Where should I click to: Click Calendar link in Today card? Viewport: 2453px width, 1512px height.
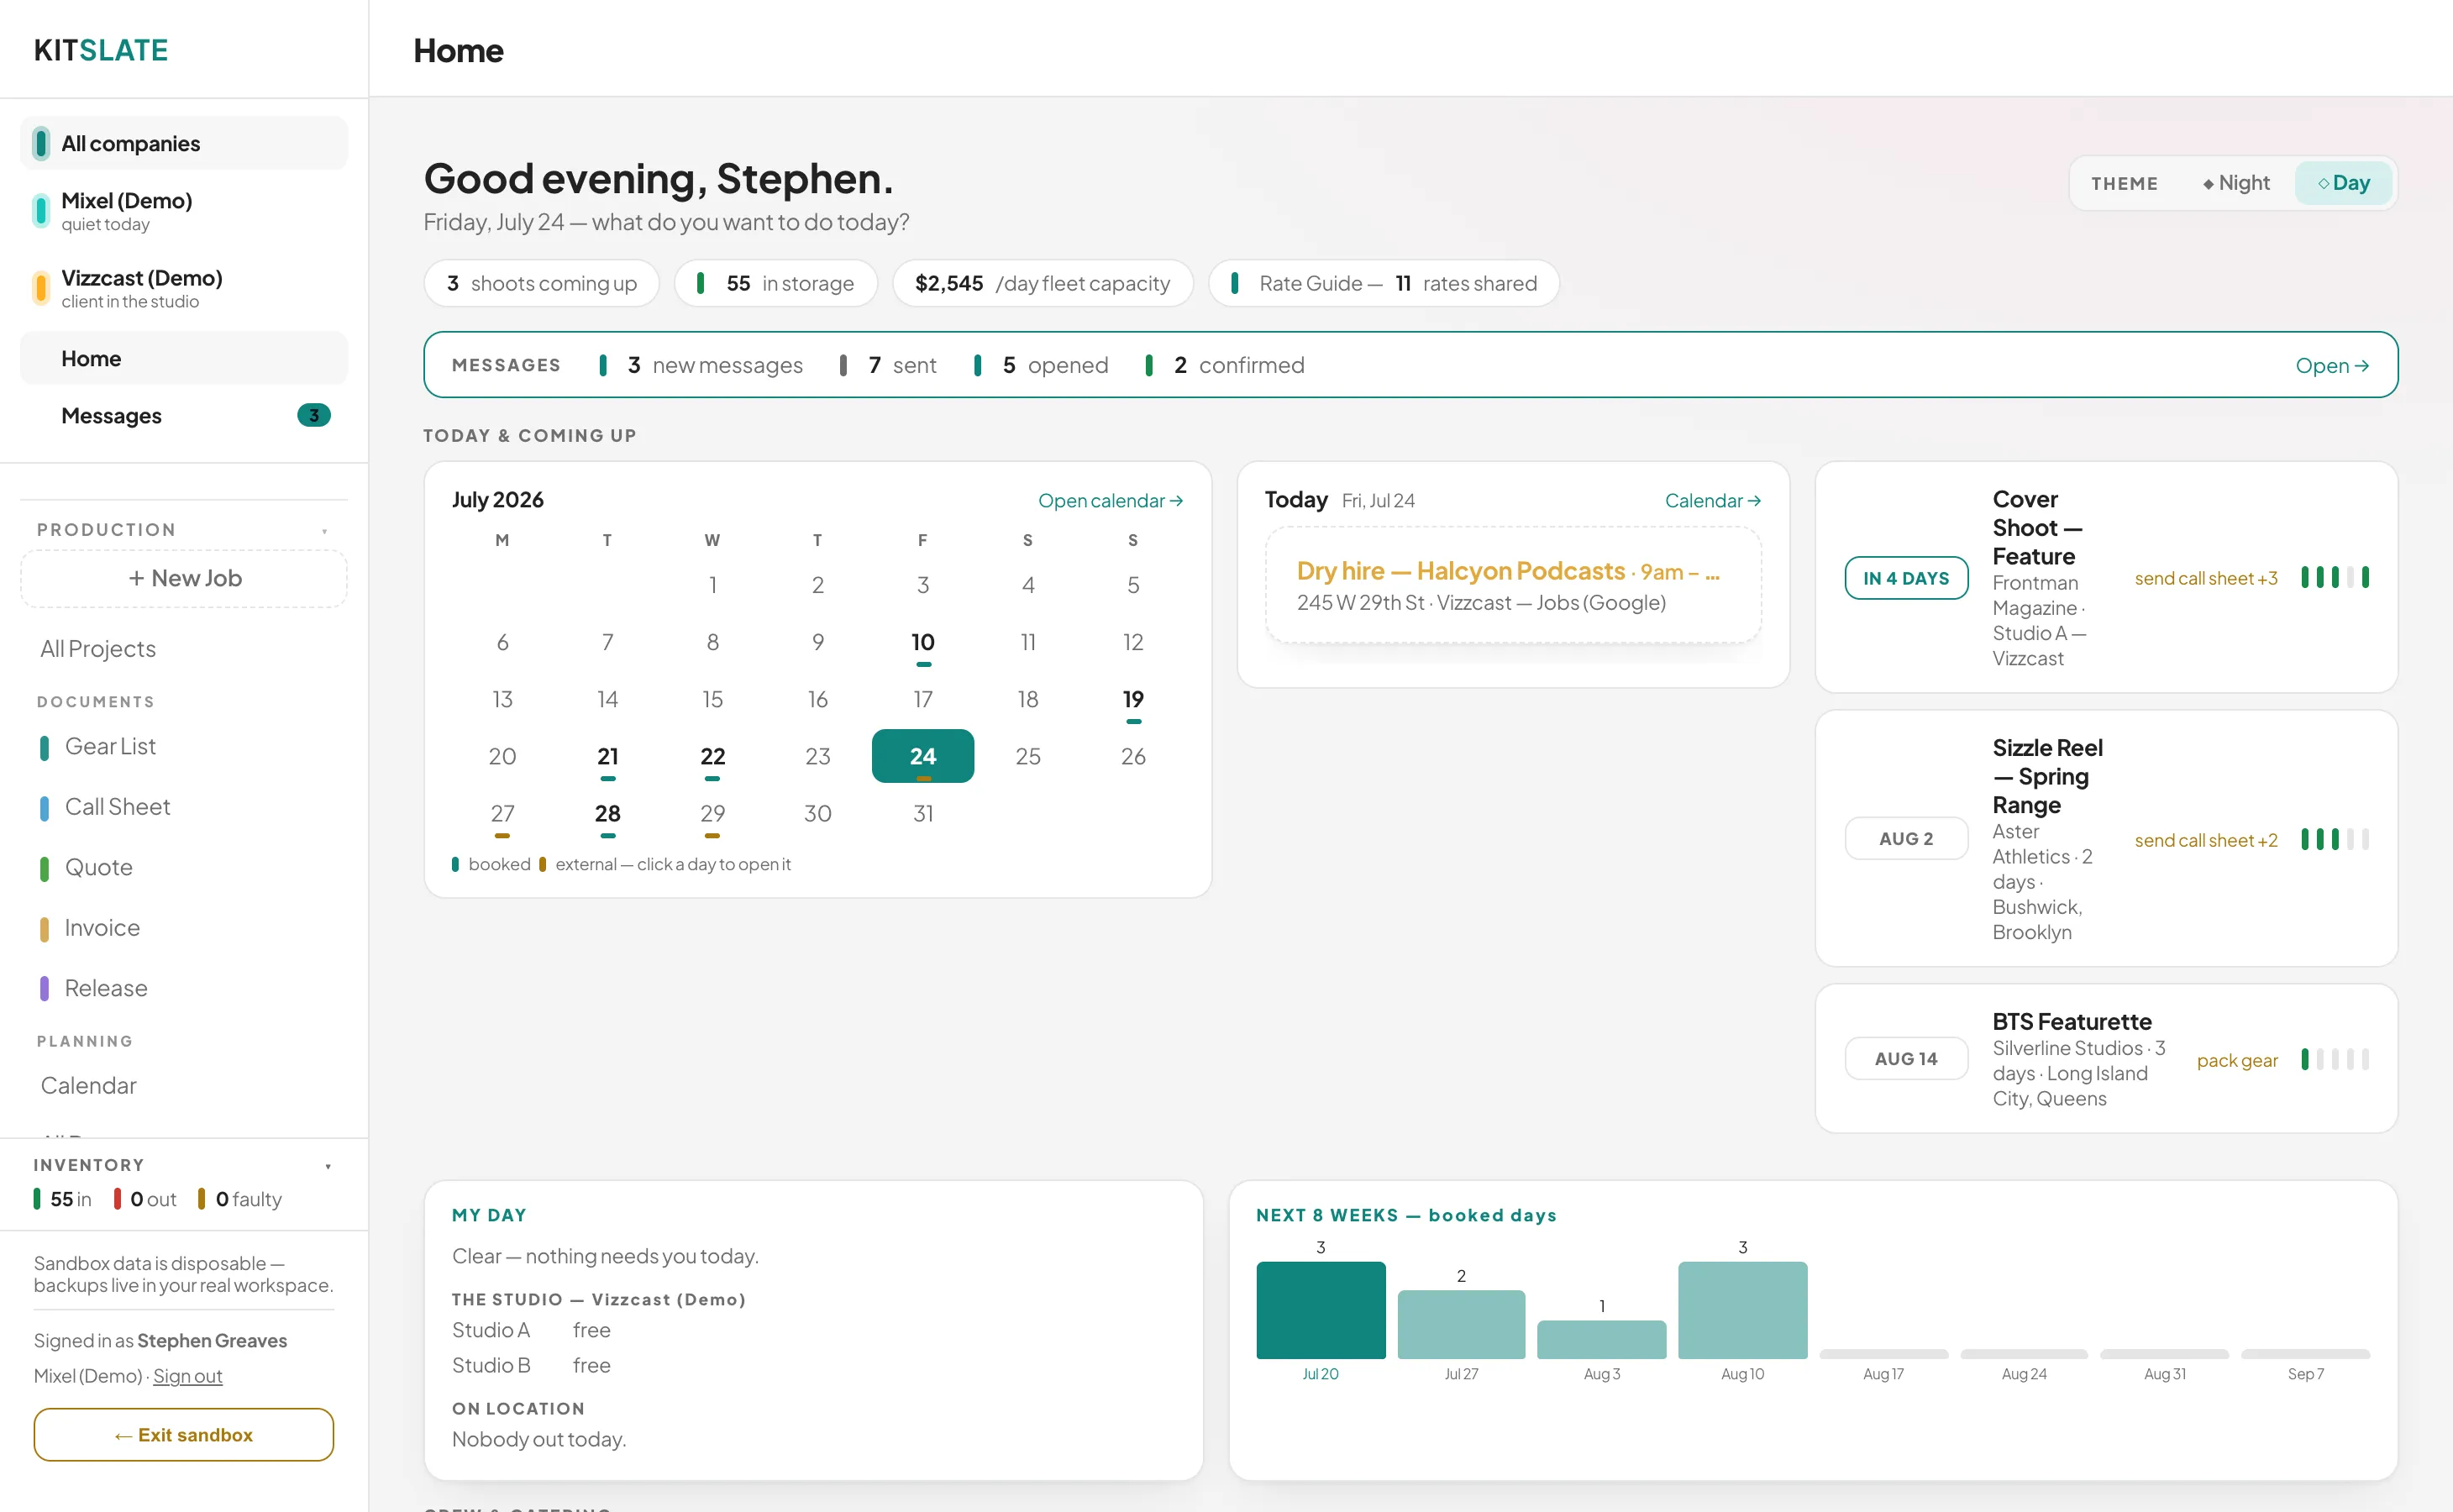tap(1712, 500)
